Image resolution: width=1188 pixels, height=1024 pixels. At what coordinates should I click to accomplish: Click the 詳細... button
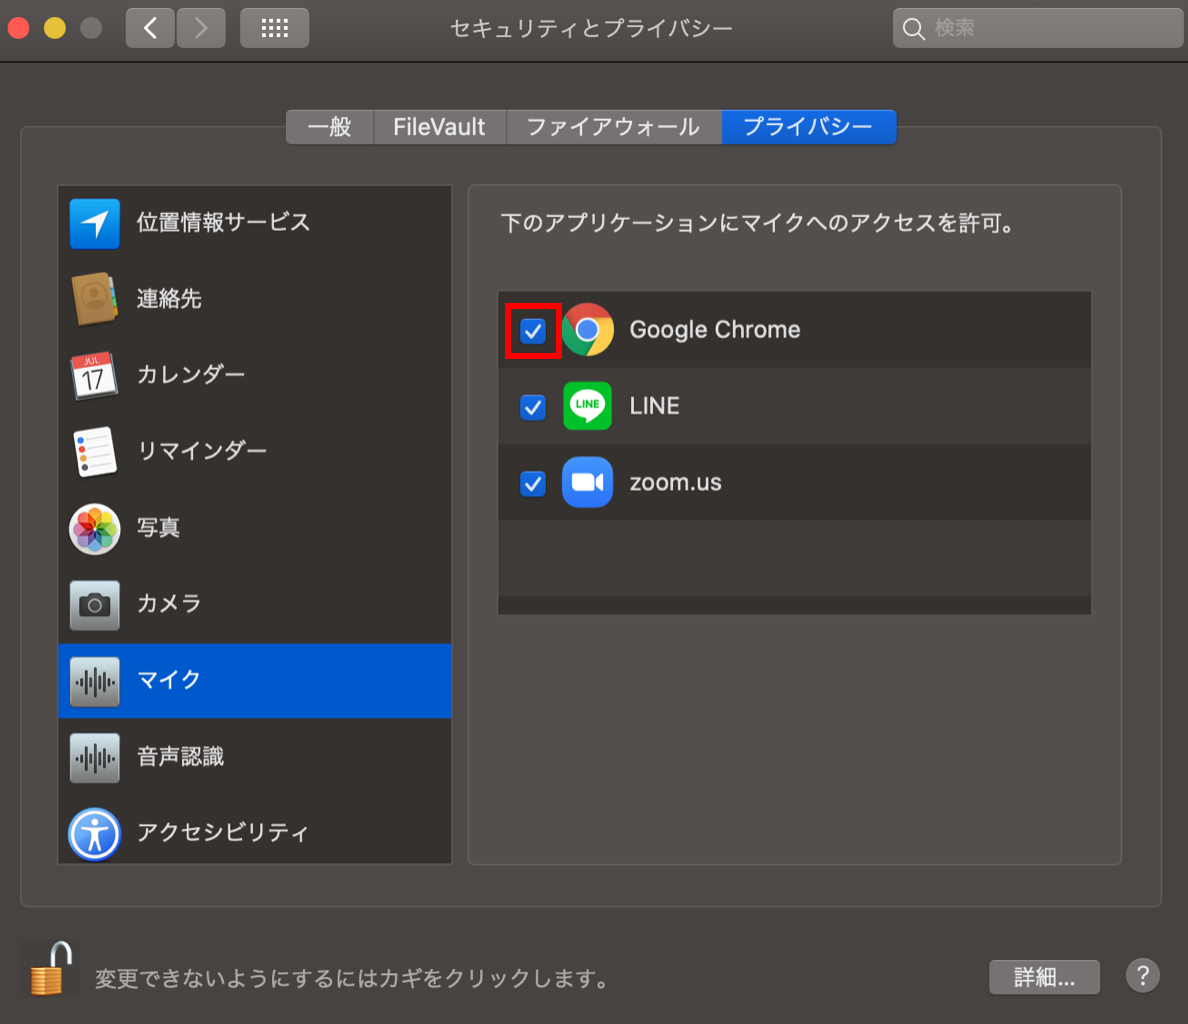pyautogui.click(x=1044, y=977)
